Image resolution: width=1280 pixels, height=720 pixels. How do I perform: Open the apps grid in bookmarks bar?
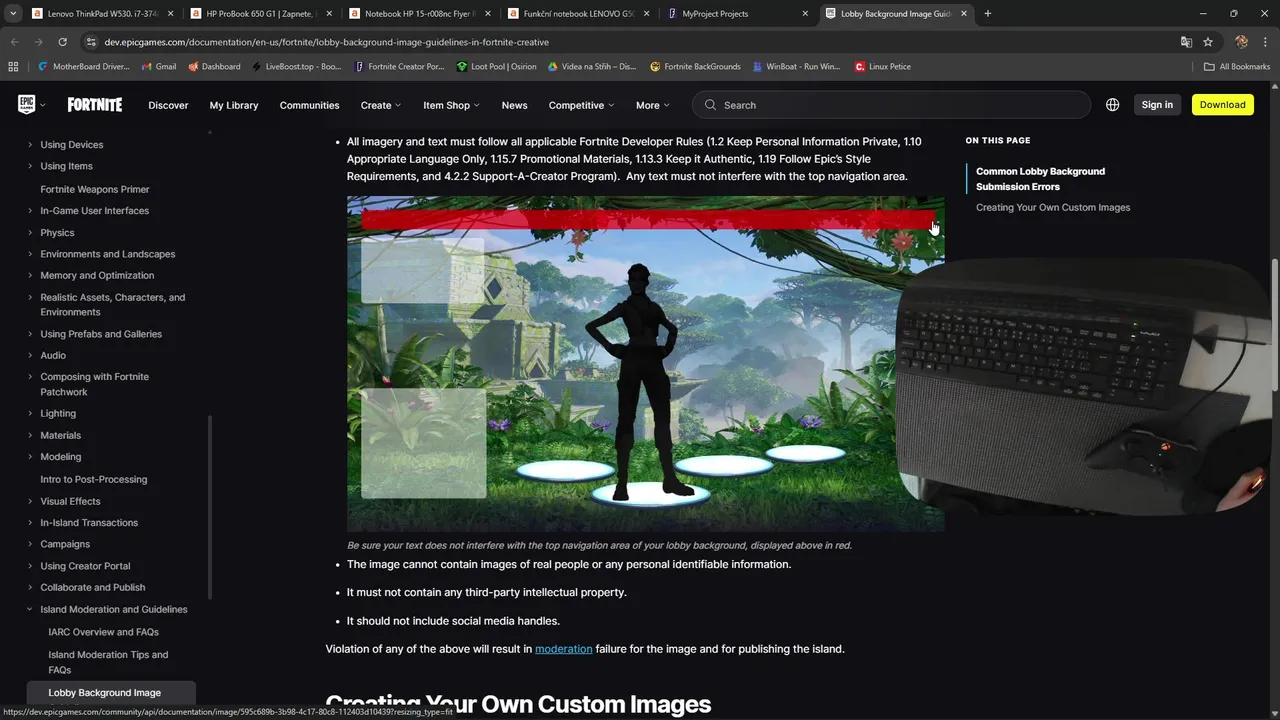(x=13, y=67)
